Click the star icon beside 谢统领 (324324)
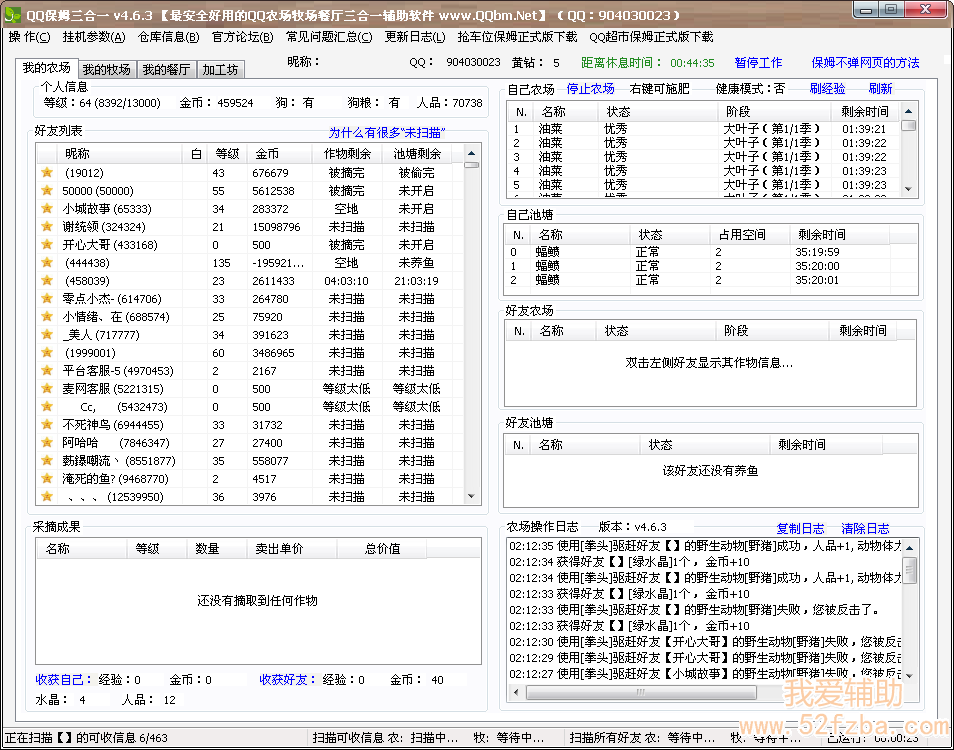954x750 pixels. (x=46, y=227)
